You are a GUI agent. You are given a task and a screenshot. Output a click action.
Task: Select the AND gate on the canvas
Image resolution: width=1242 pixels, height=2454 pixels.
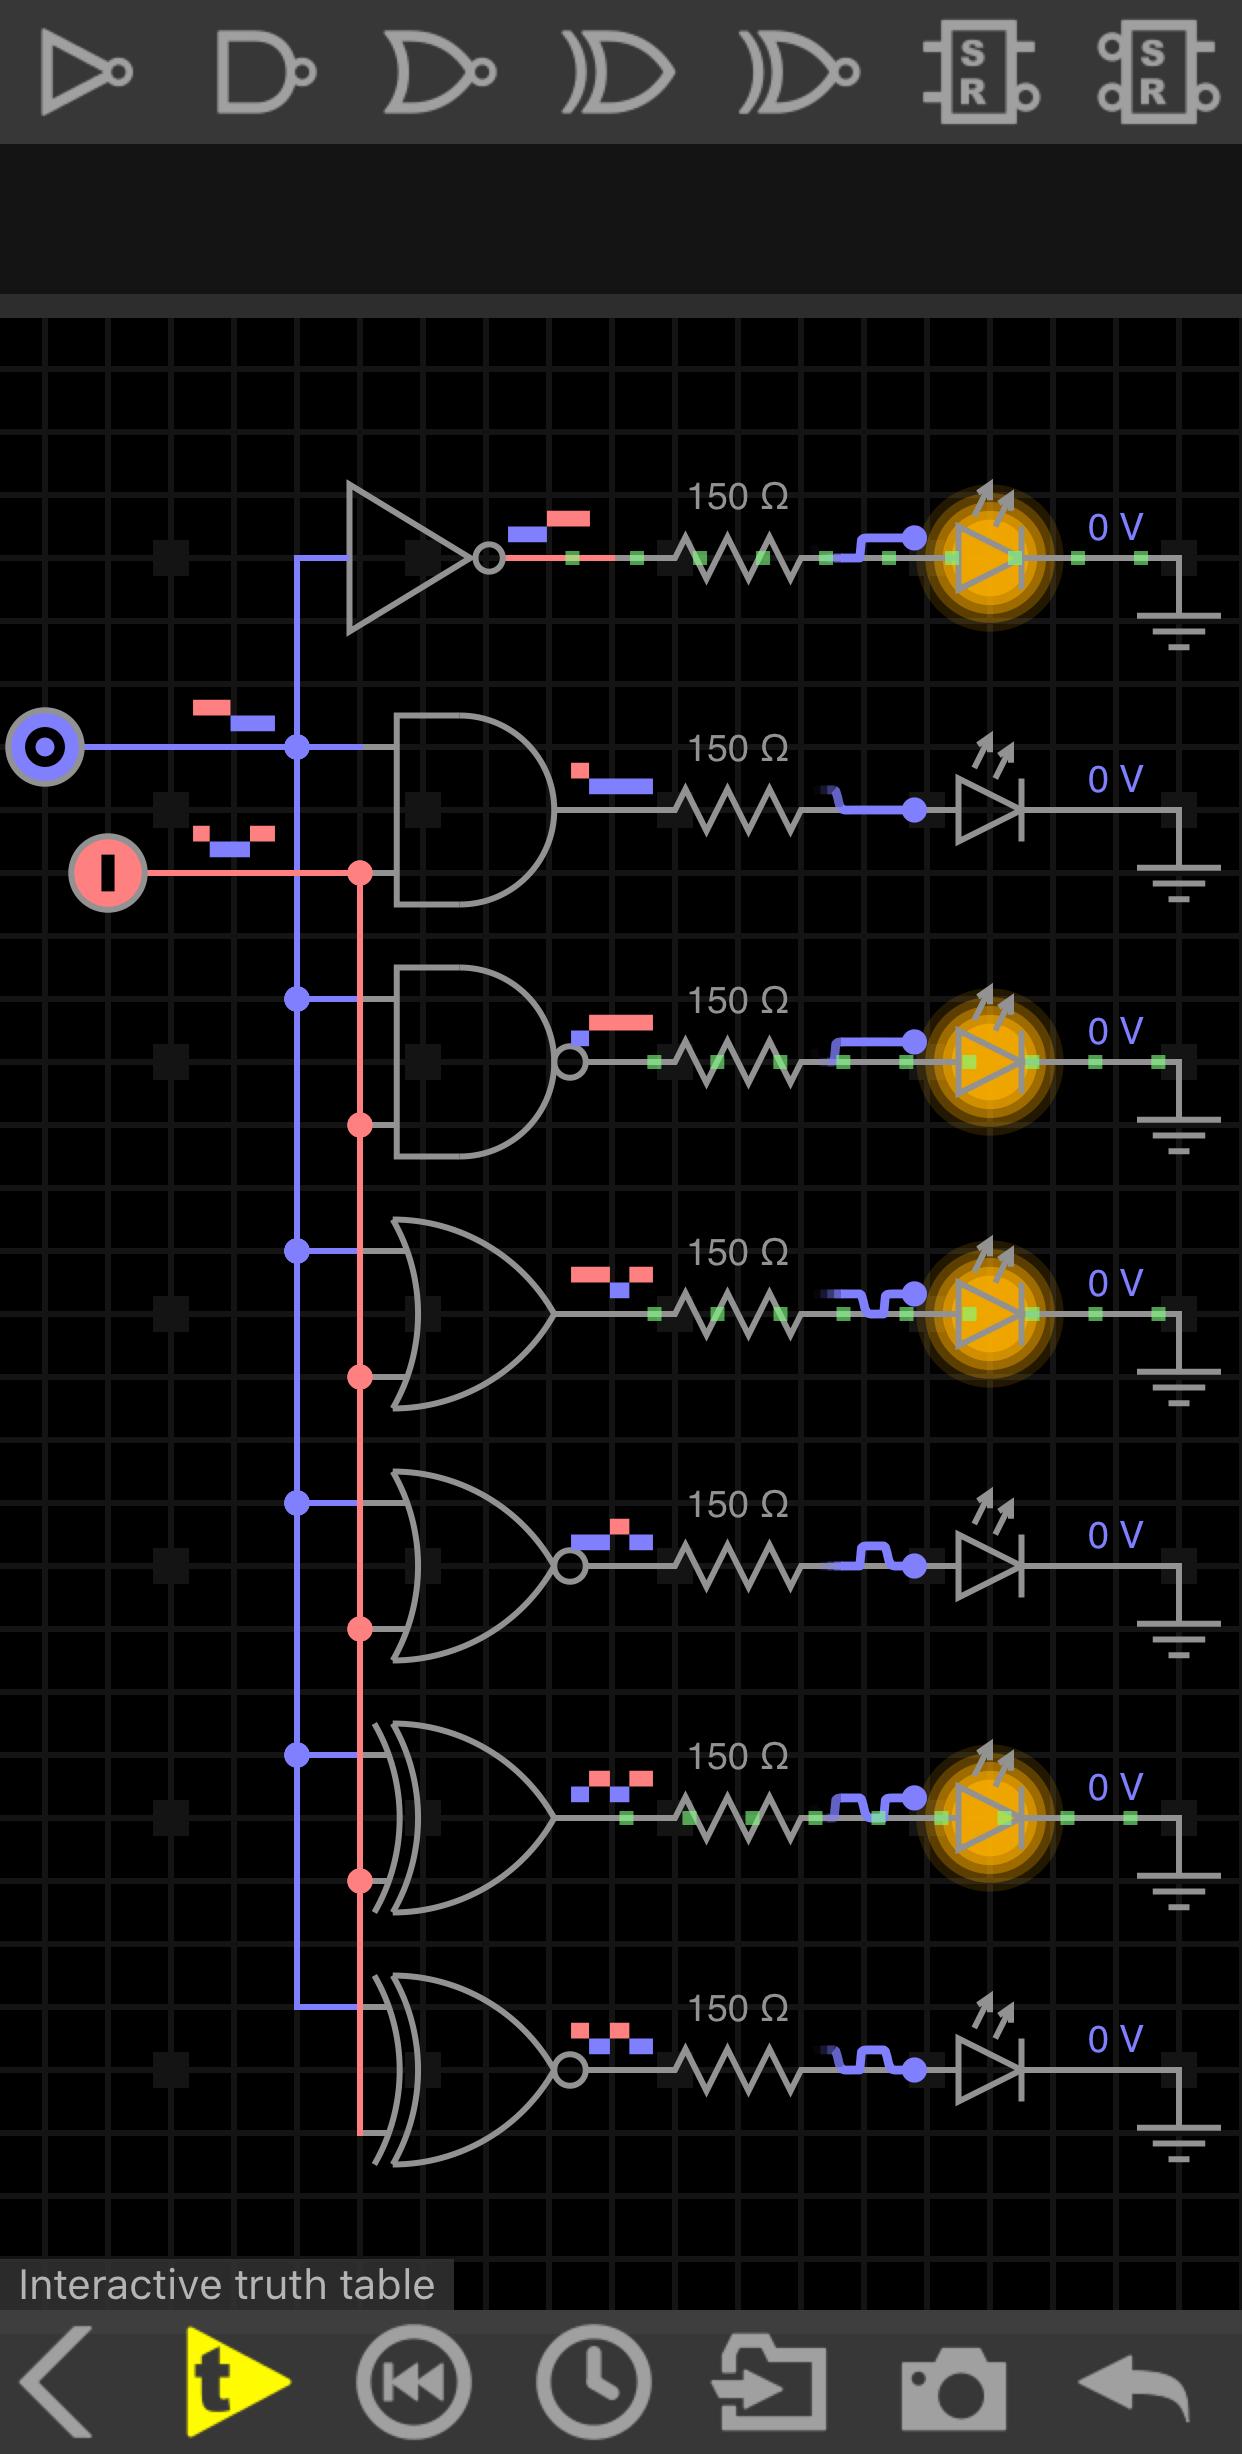click(x=475, y=810)
